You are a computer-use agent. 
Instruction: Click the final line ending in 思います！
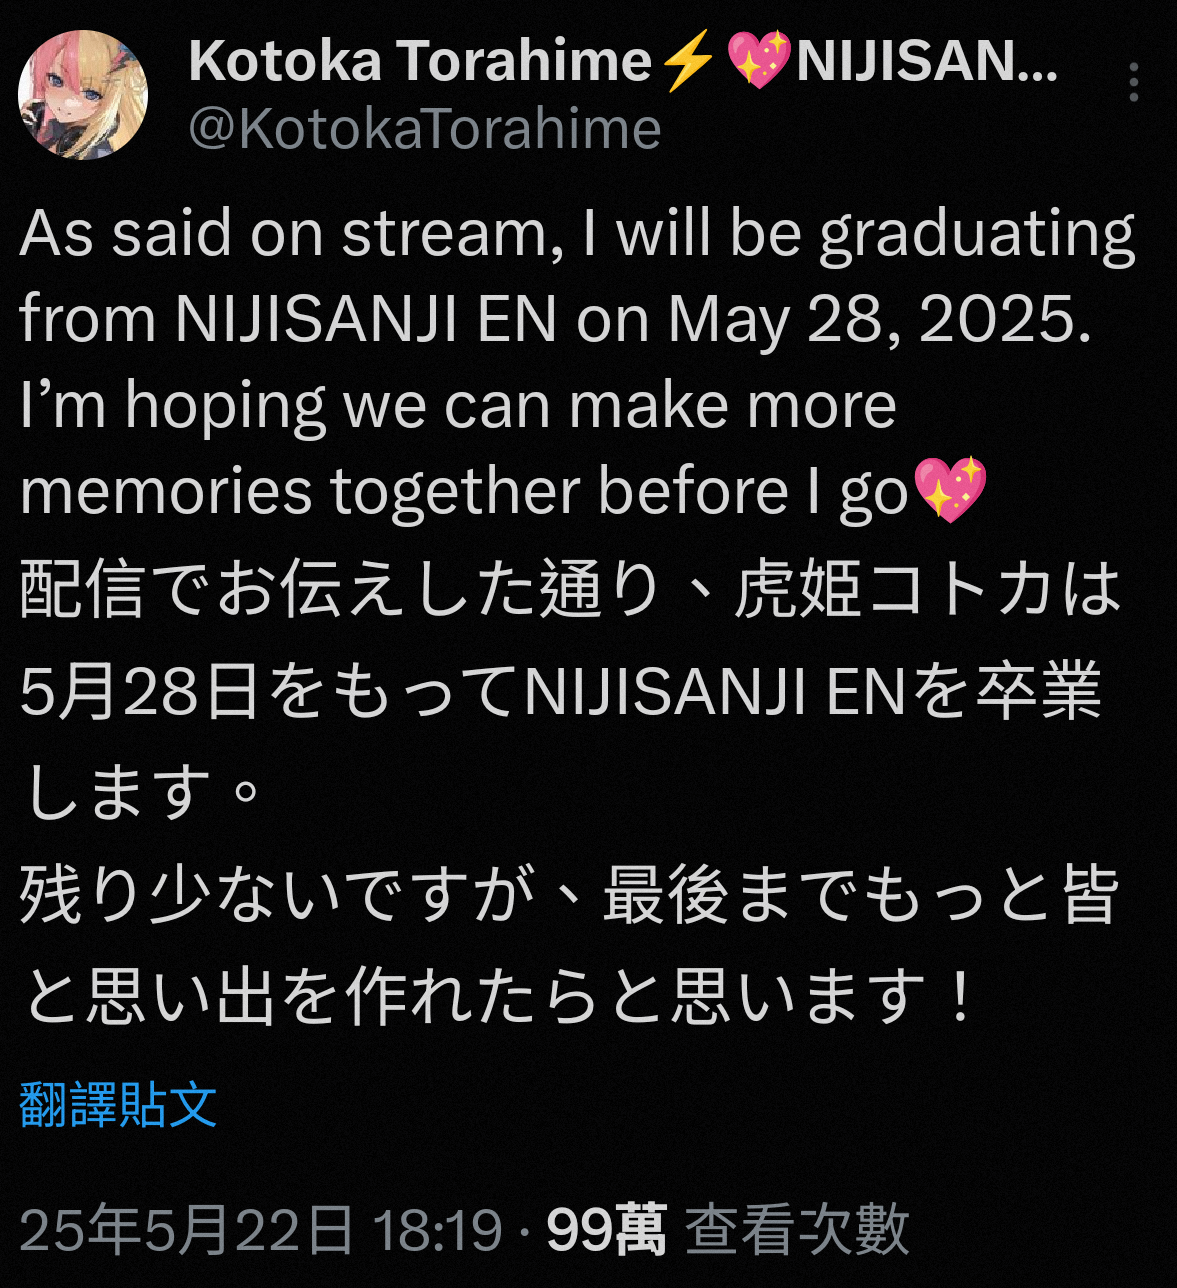click(500, 996)
